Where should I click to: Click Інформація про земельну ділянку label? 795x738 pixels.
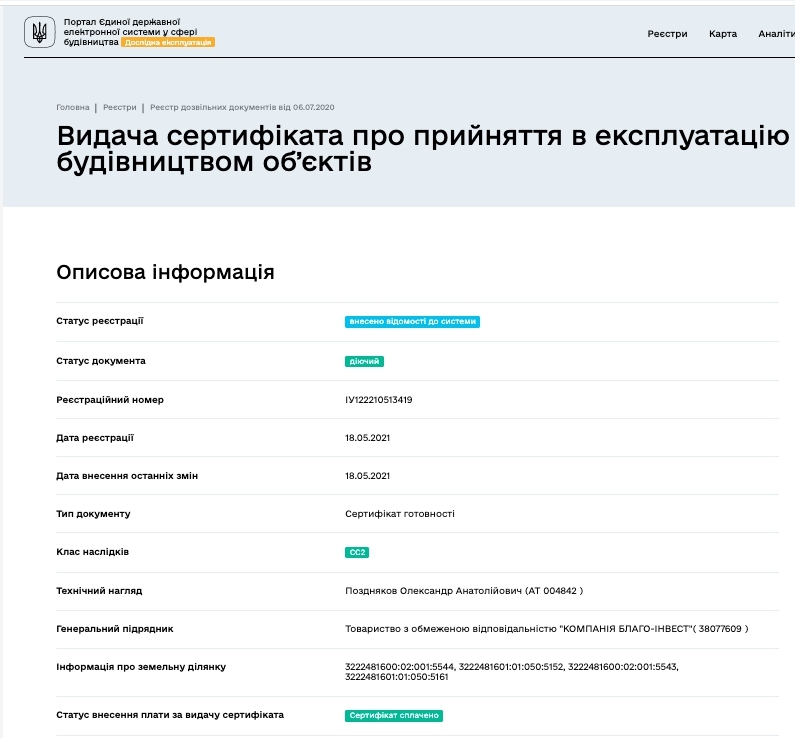[141, 667]
